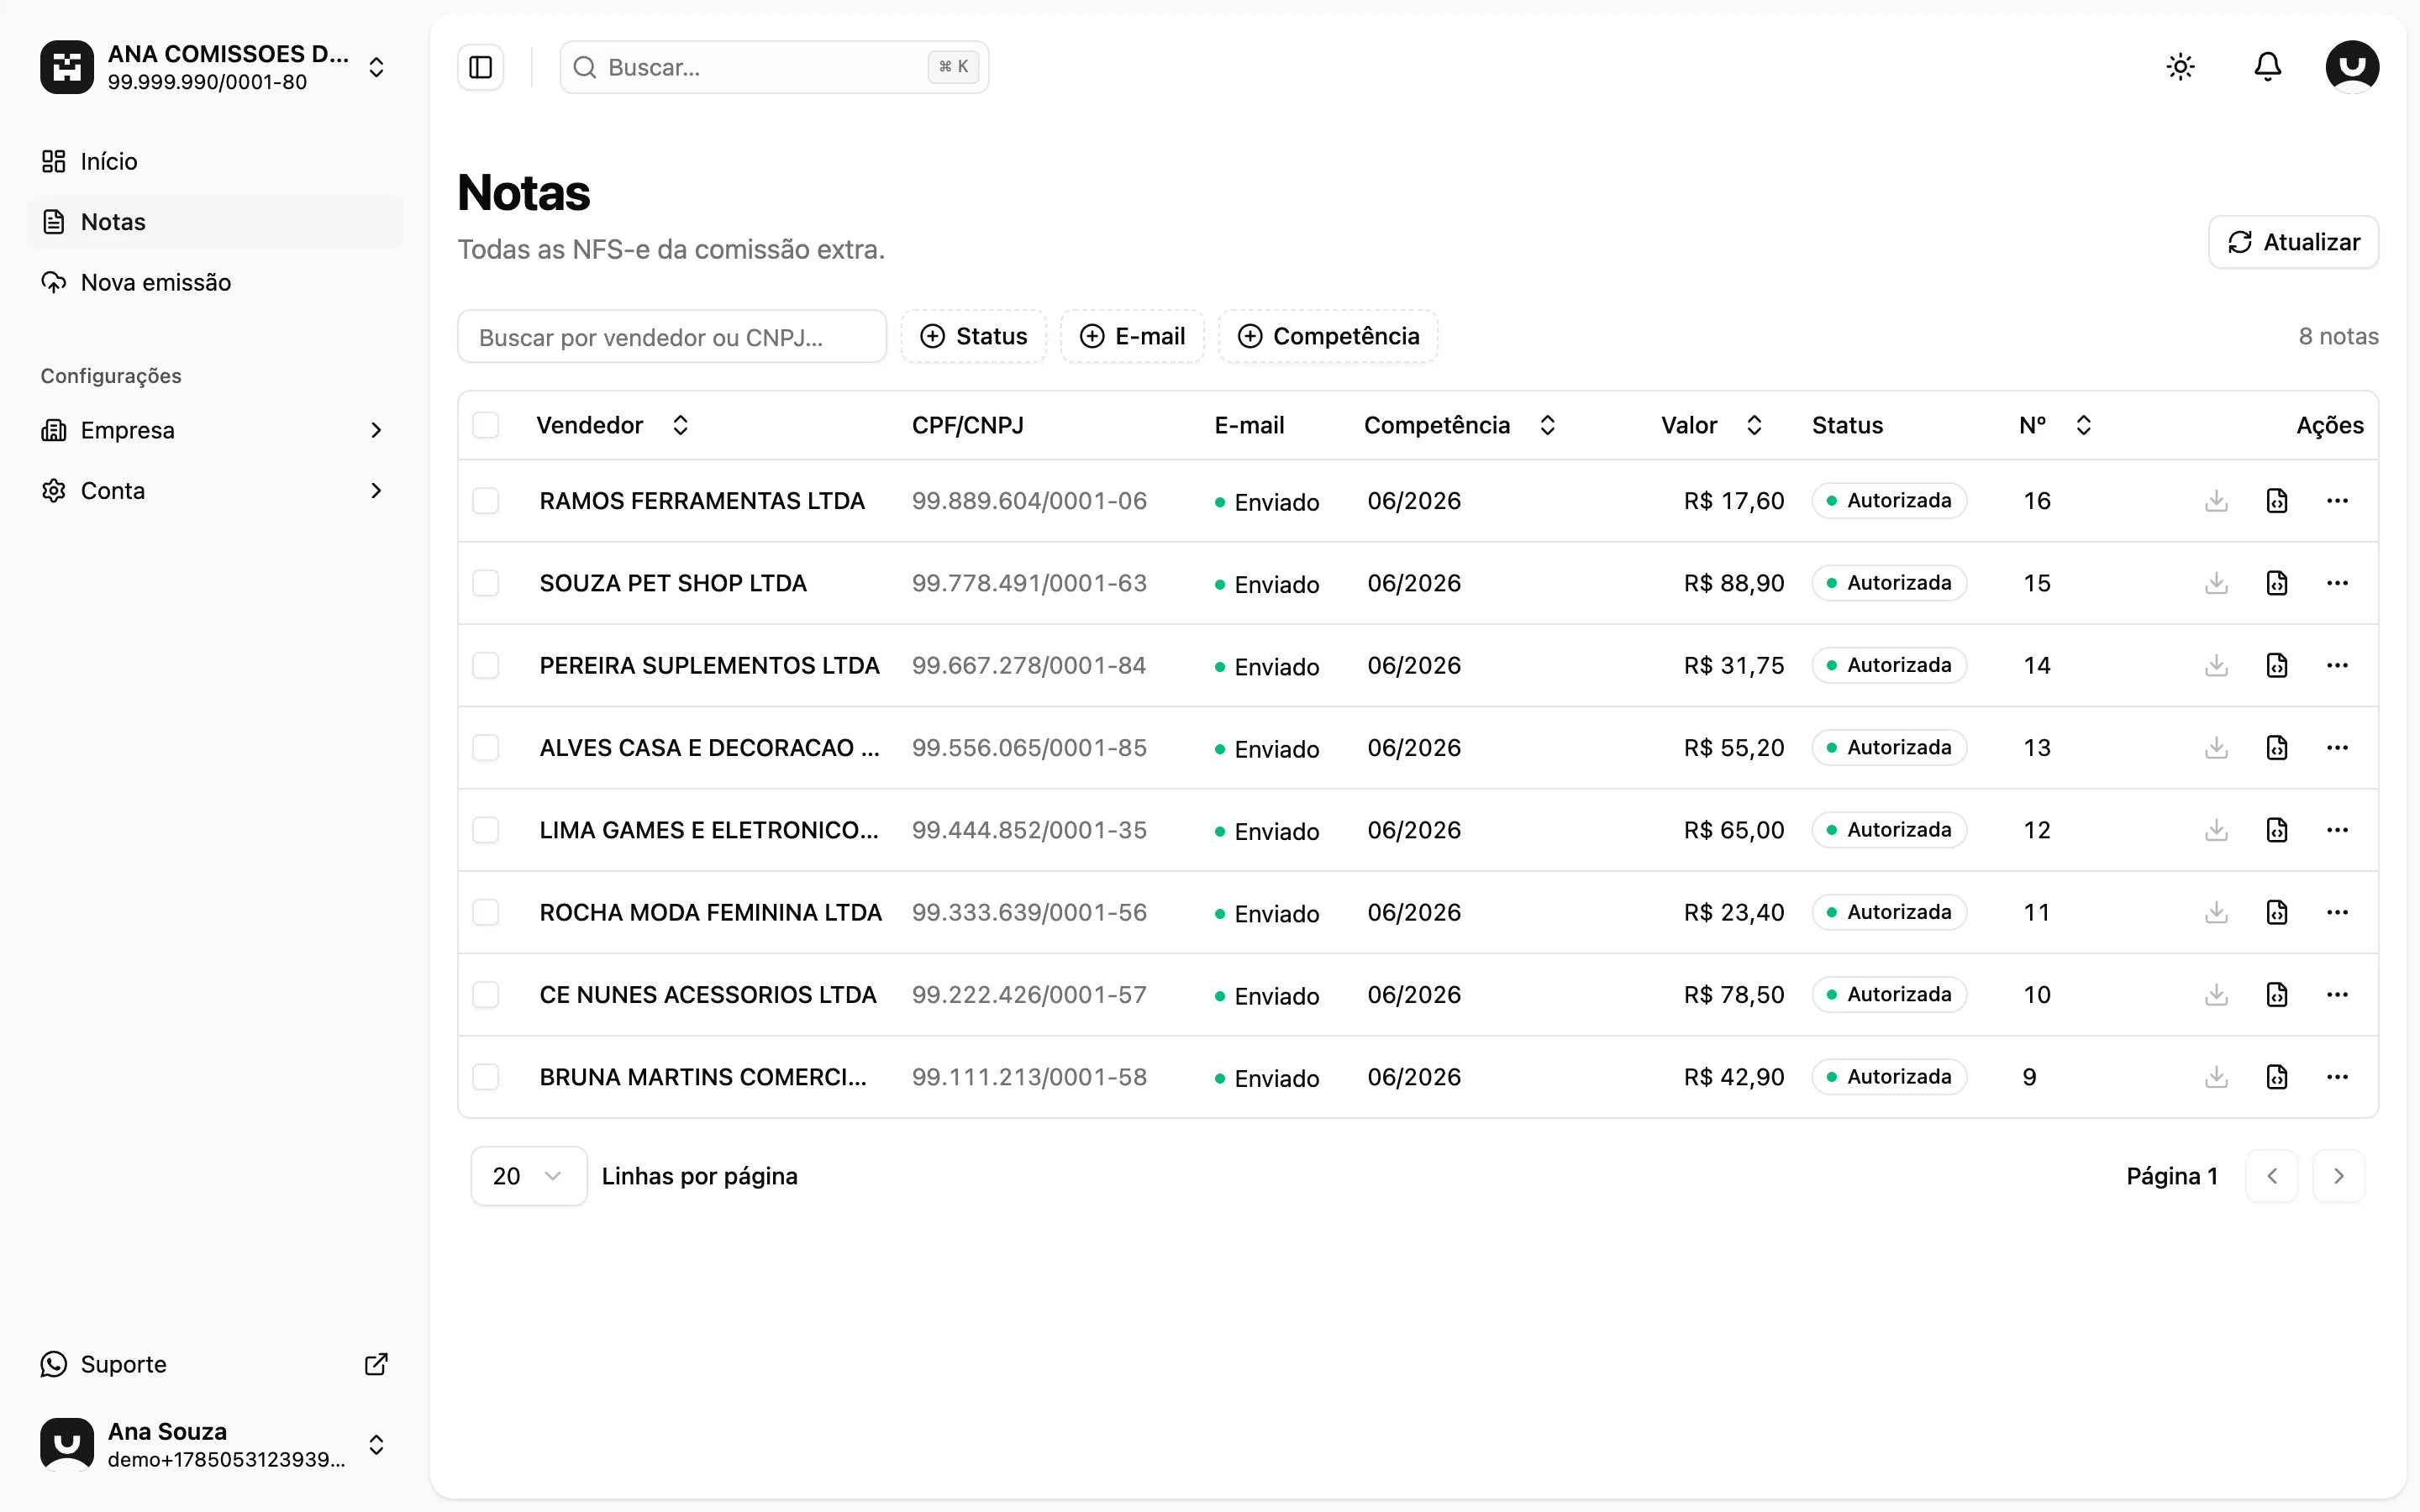Download PDF for BRUNA MARTINS COMERCI
This screenshot has width=2420, height=1512.
(2216, 1077)
